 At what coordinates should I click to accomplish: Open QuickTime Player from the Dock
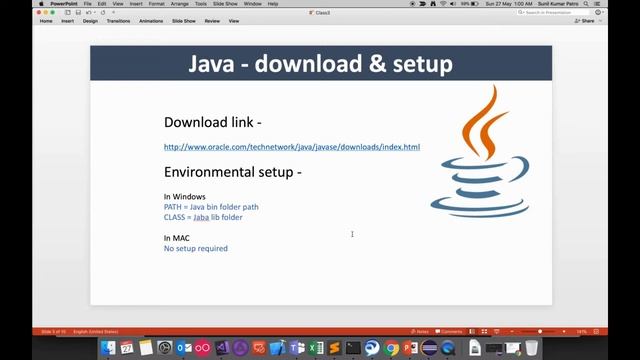pos(448,348)
